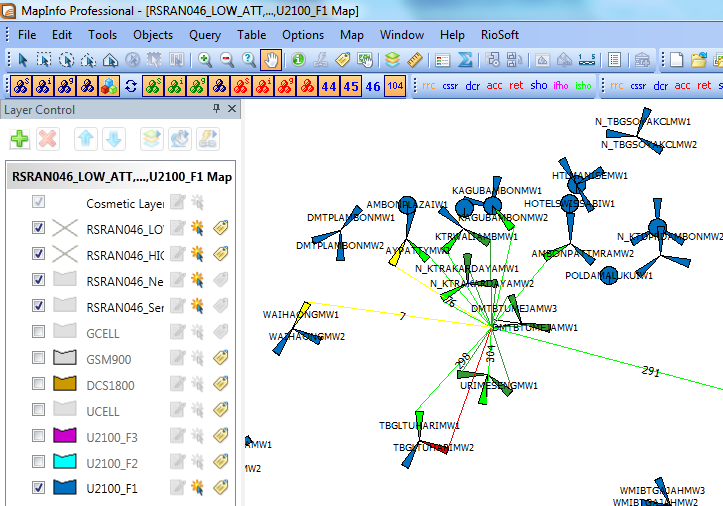The image size is (723, 506).
Task: Open Layer Control toolbar button
Action: [392, 60]
